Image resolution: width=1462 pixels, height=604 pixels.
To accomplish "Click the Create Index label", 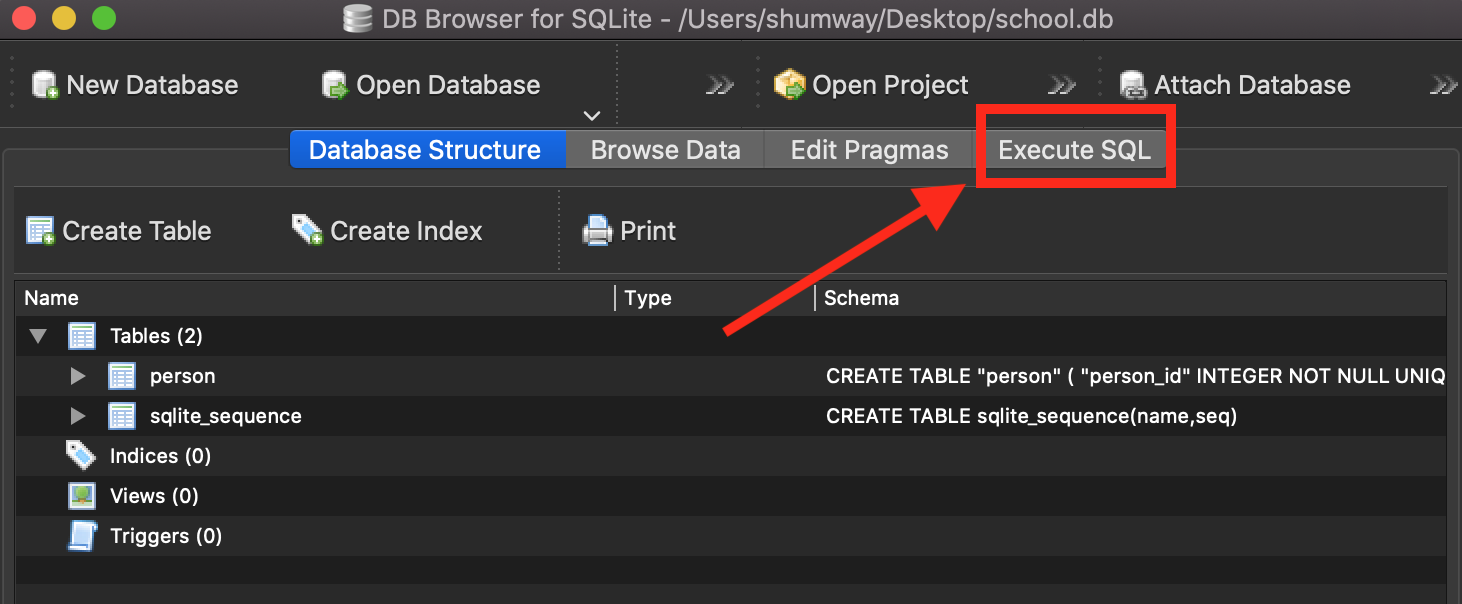I will 406,231.
